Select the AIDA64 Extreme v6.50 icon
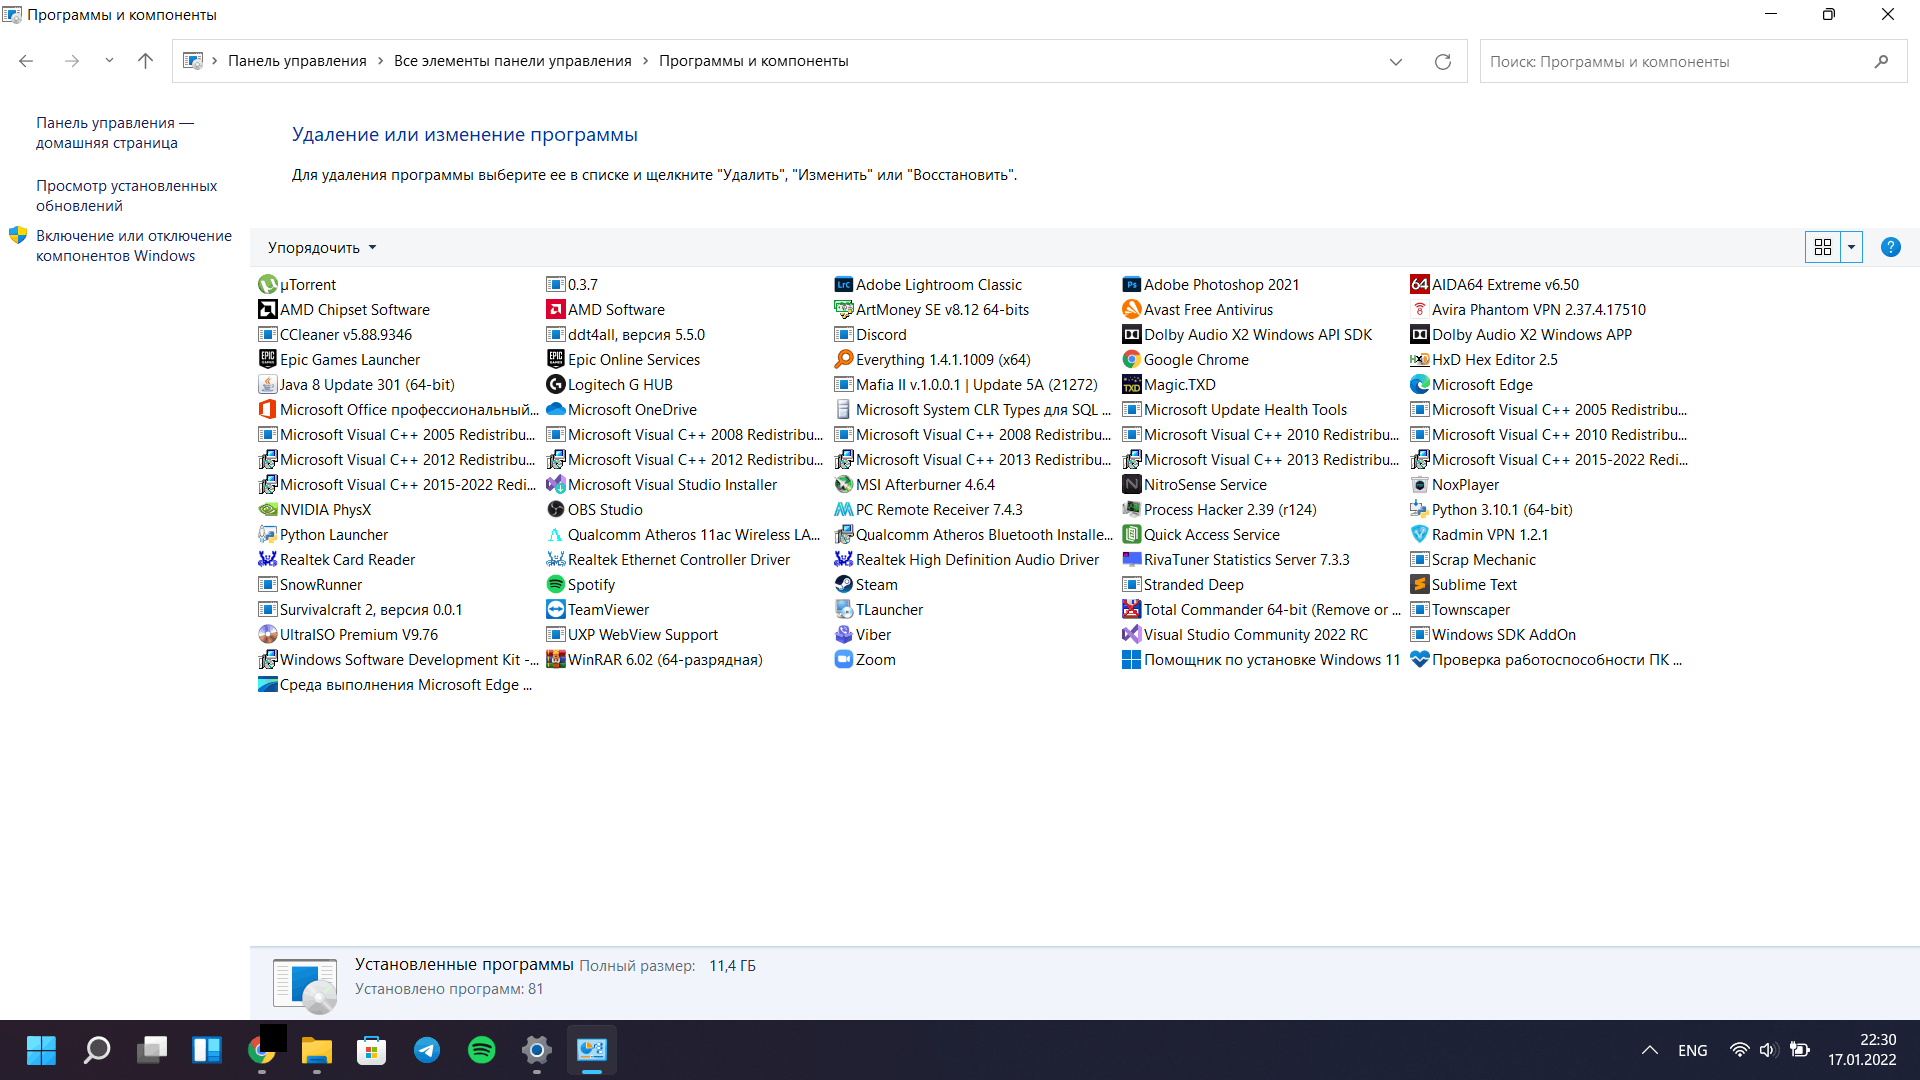This screenshot has width=1920, height=1080. coord(1419,285)
